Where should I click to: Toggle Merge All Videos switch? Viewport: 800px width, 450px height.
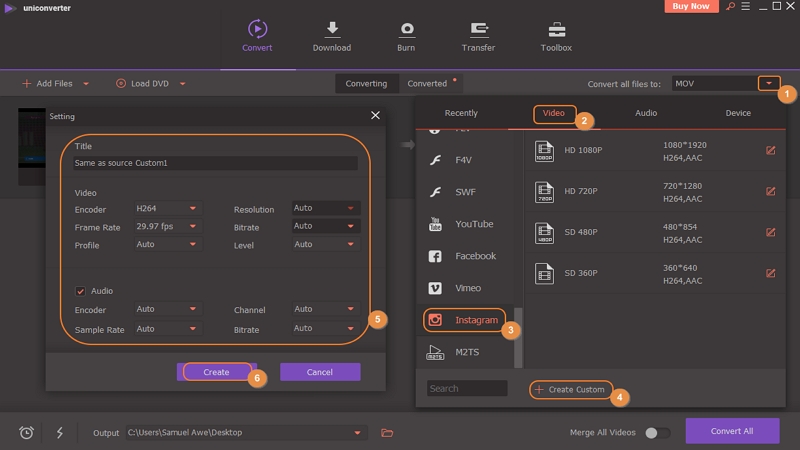click(x=656, y=433)
